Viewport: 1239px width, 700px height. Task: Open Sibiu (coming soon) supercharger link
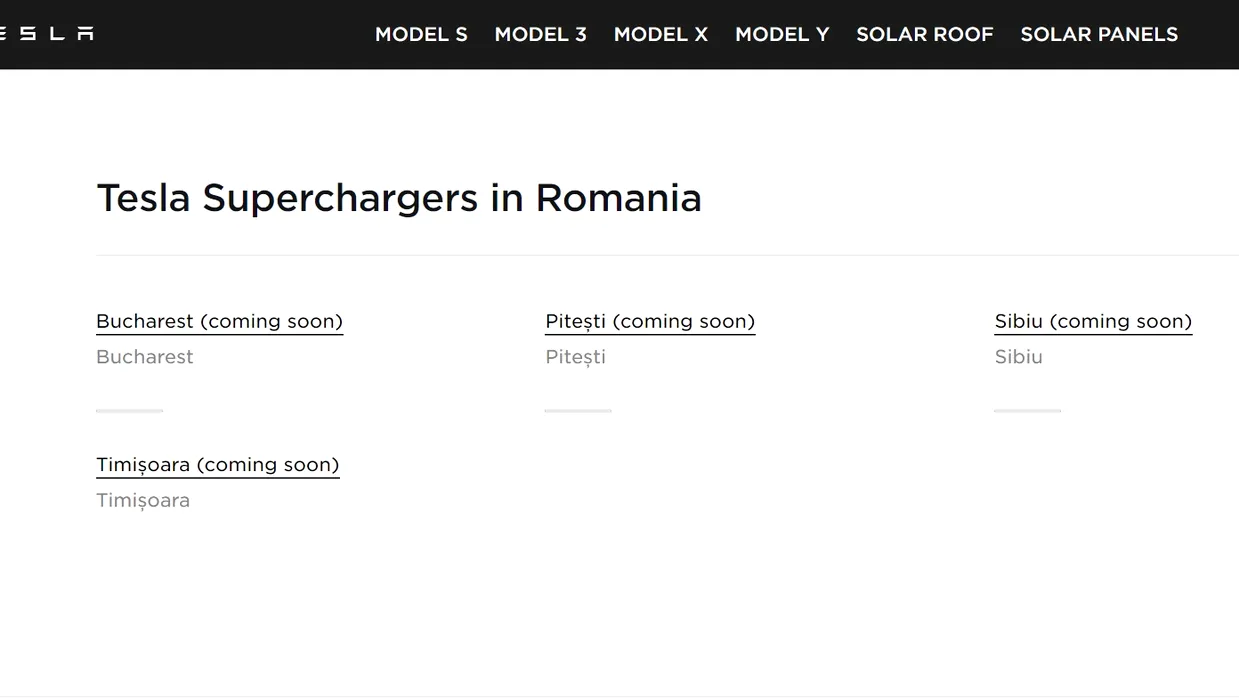(1093, 321)
